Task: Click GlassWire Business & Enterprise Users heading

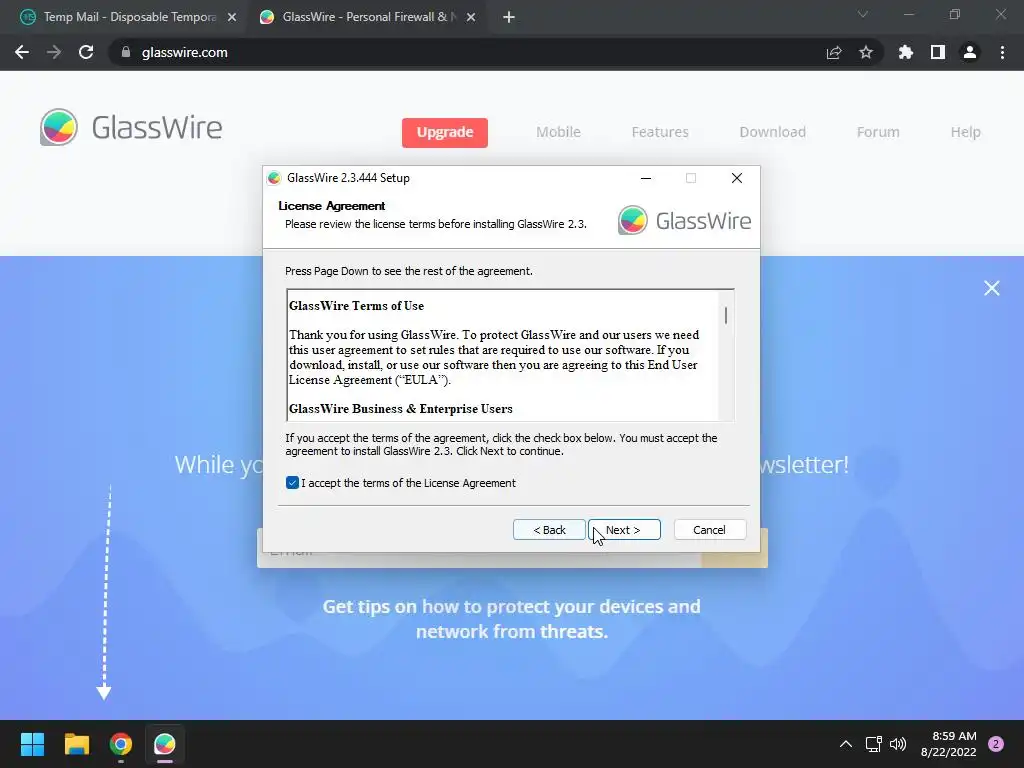Action: tap(401, 409)
